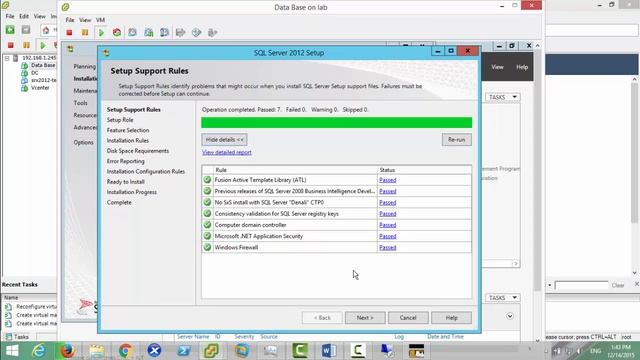Click the red stop icon in vSphere Client toolbar
The width and height of the screenshot is (640, 360).
point(11,45)
